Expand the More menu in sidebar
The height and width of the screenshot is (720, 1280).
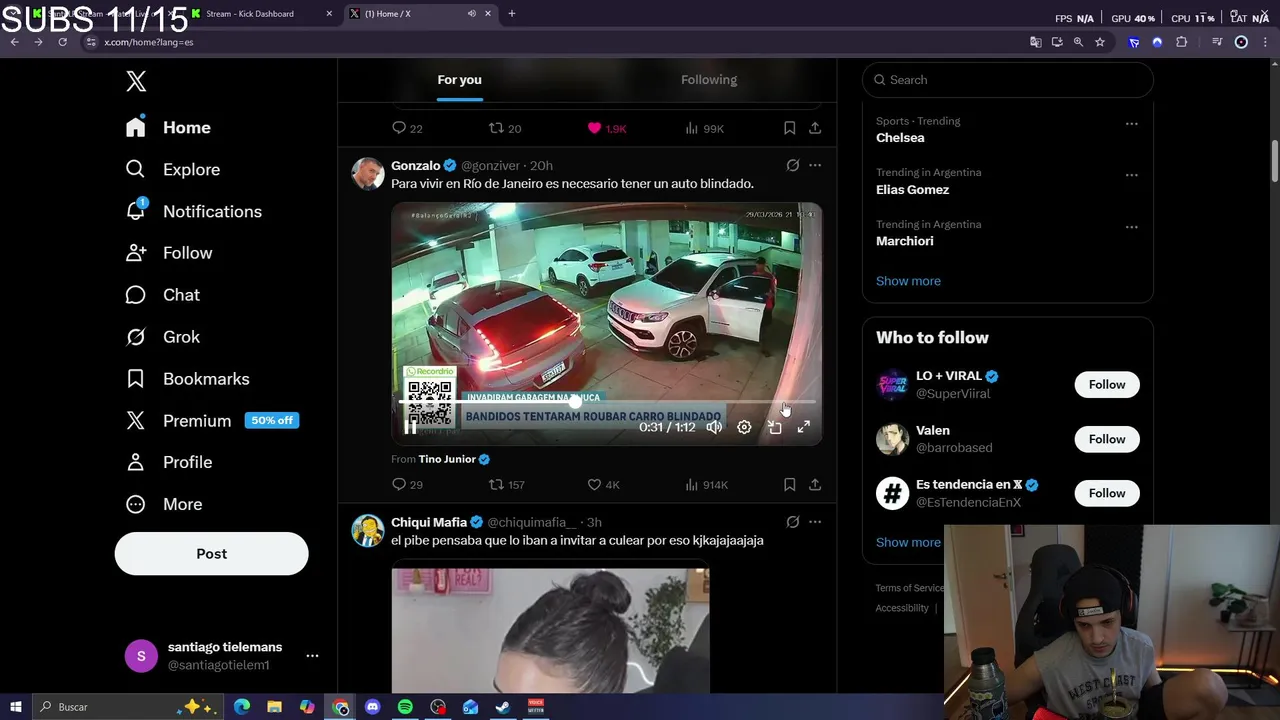[x=163, y=504]
